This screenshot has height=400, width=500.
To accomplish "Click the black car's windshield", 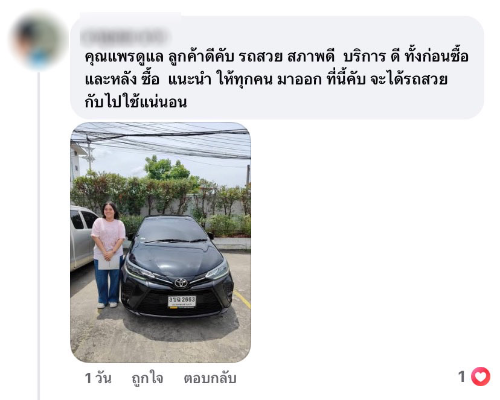I will [171, 229].
